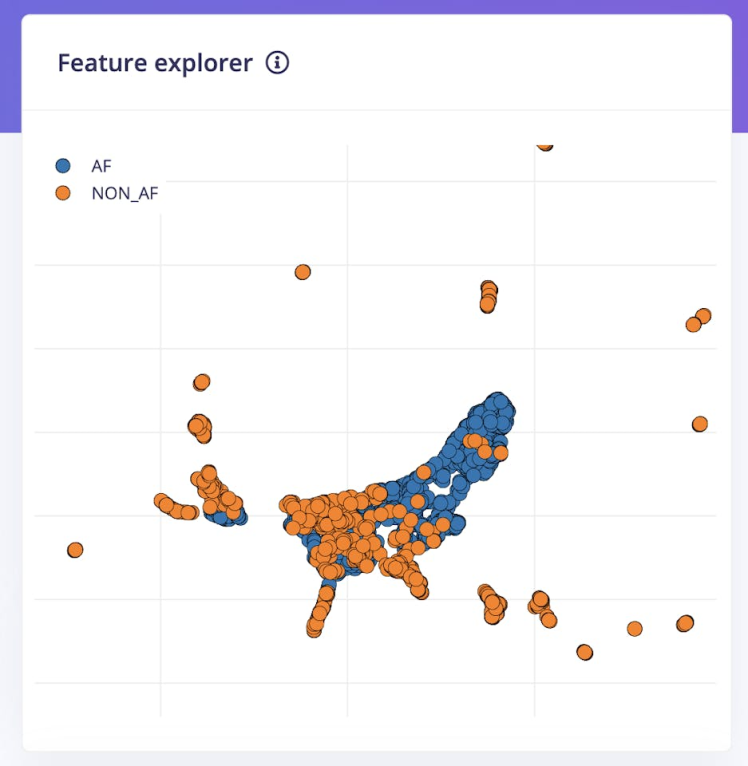Image resolution: width=748 pixels, height=766 pixels.
Task: Select the far-right orange point in the bottom row
Action: pos(685,623)
